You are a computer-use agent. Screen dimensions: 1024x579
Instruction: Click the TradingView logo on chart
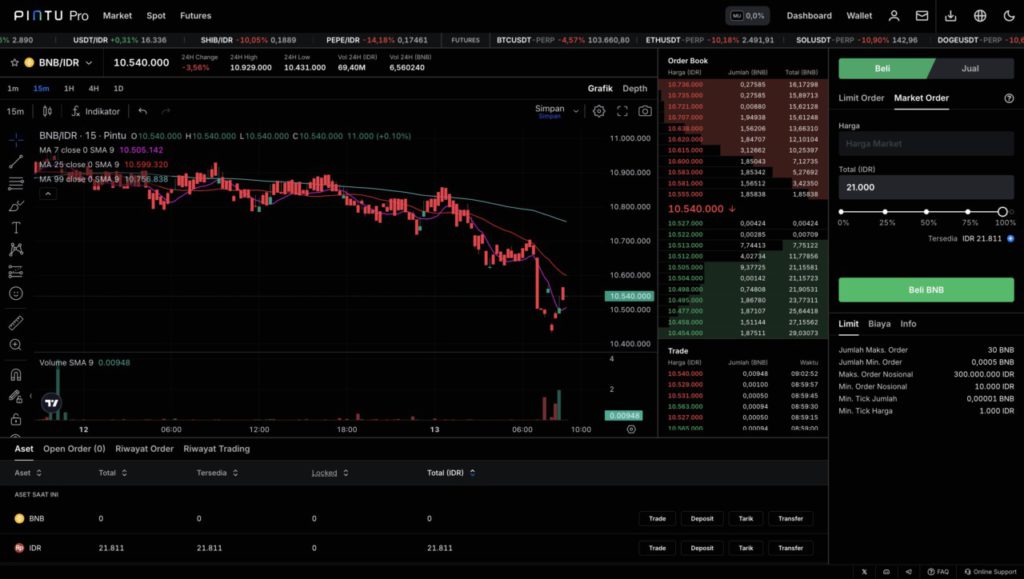click(x=52, y=403)
